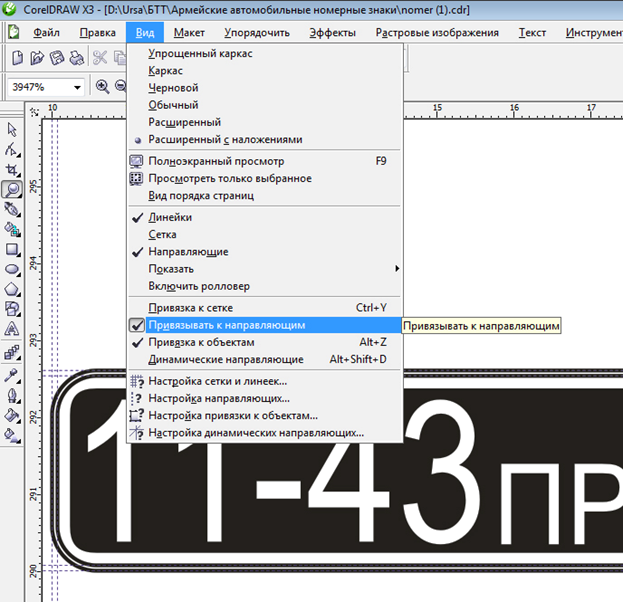Select the Ellipse tool
This screenshot has width=624, height=603.
(12, 270)
